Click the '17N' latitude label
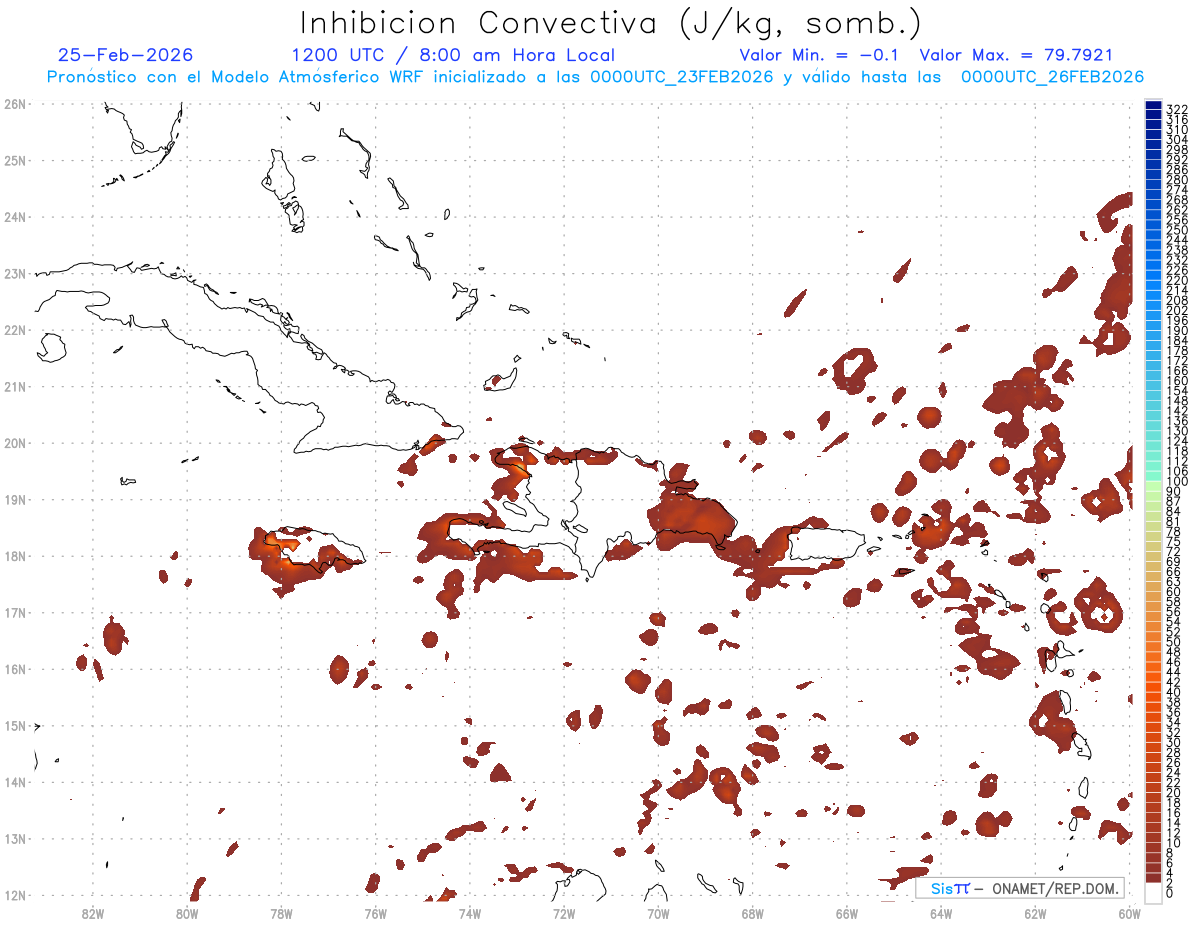1200x927 pixels. (x=14, y=612)
